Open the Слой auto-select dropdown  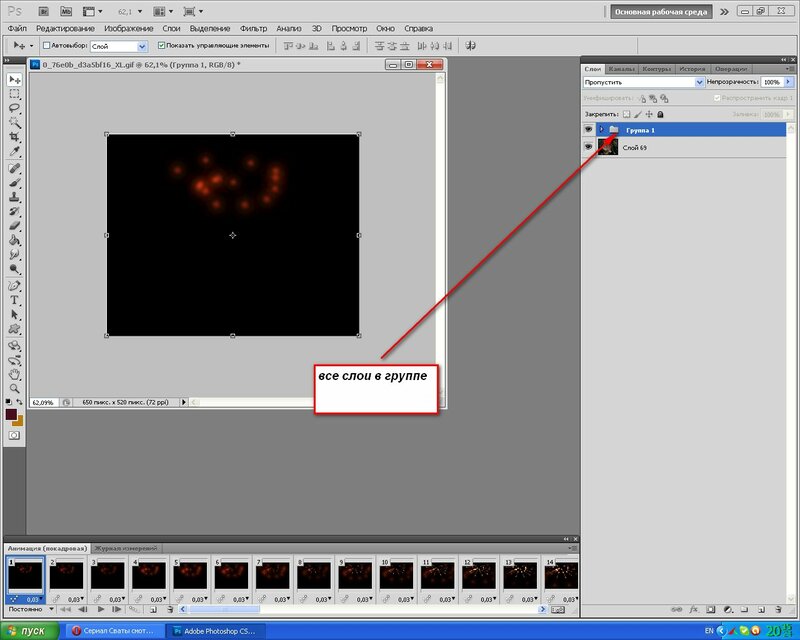(142, 46)
